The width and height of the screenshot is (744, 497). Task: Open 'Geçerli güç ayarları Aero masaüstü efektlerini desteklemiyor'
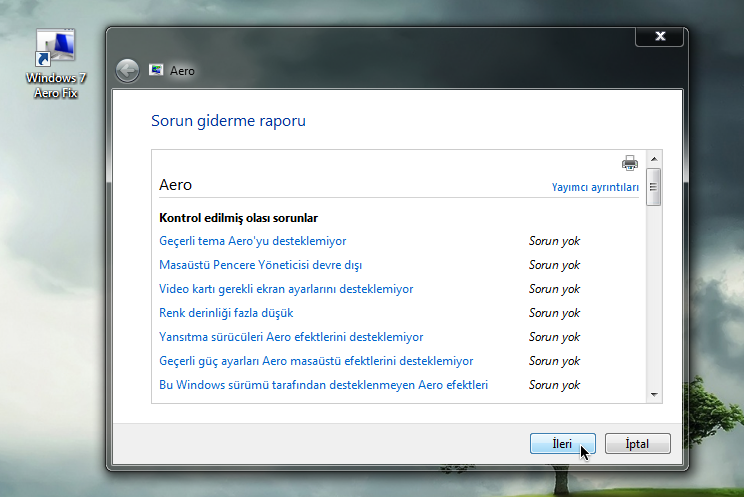coord(316,361)
